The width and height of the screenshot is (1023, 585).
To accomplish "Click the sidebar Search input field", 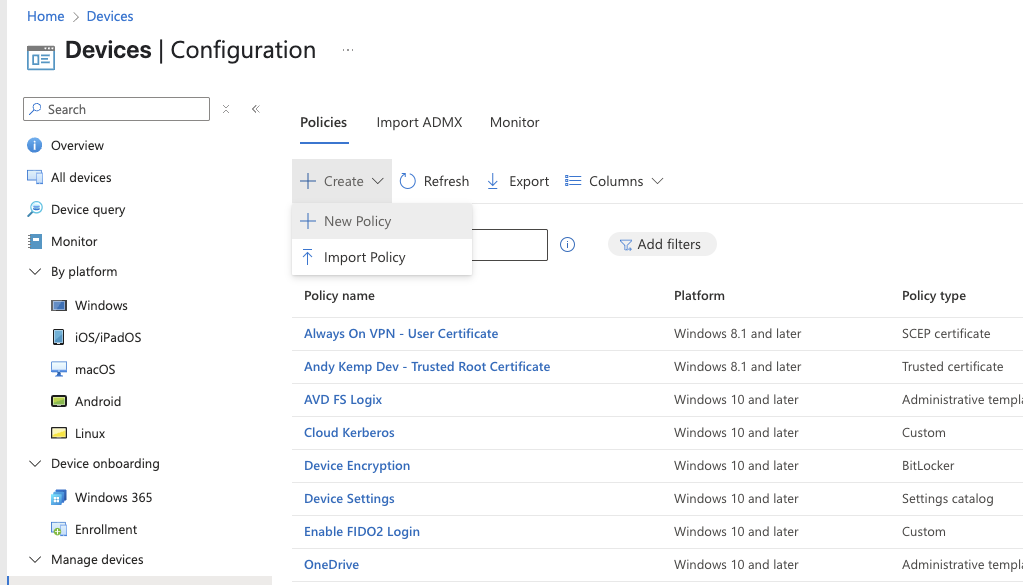I will 117,109.
